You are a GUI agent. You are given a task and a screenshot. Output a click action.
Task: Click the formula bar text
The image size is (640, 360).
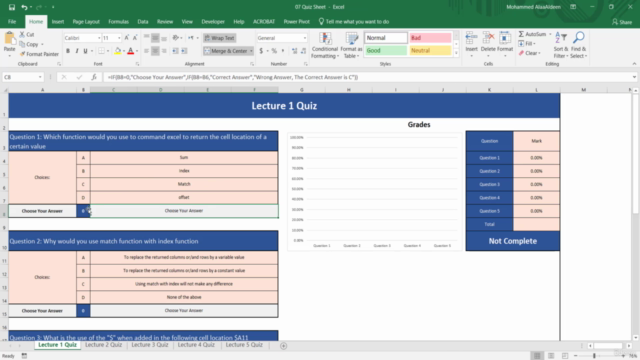233,77
